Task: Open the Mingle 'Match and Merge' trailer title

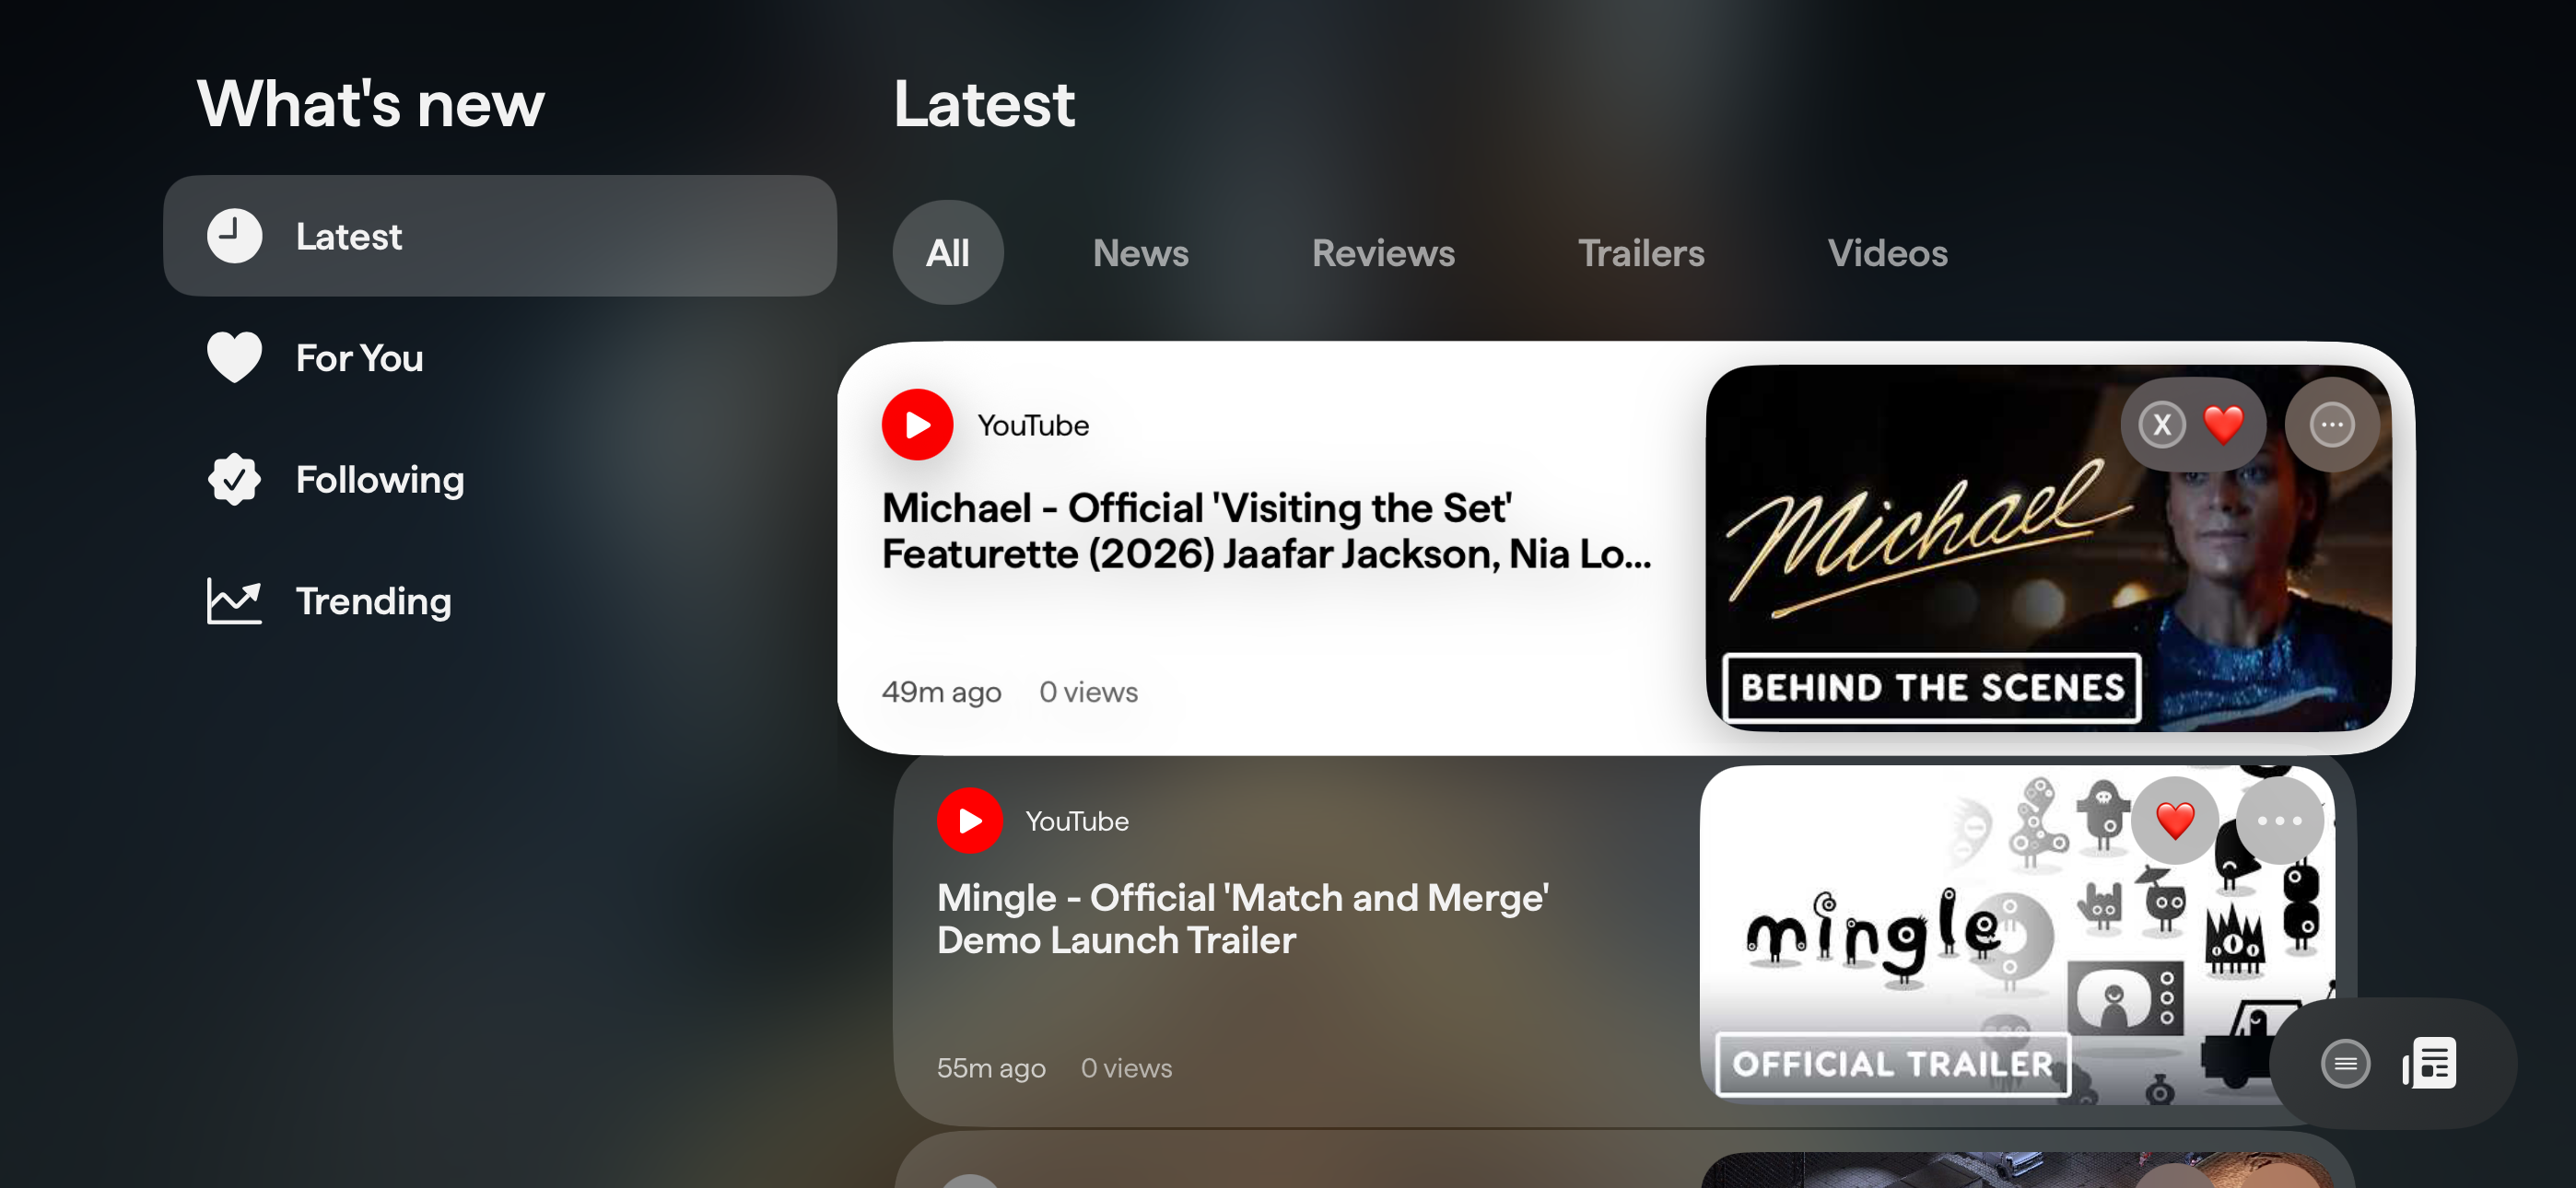Action: pos(1243,919)
